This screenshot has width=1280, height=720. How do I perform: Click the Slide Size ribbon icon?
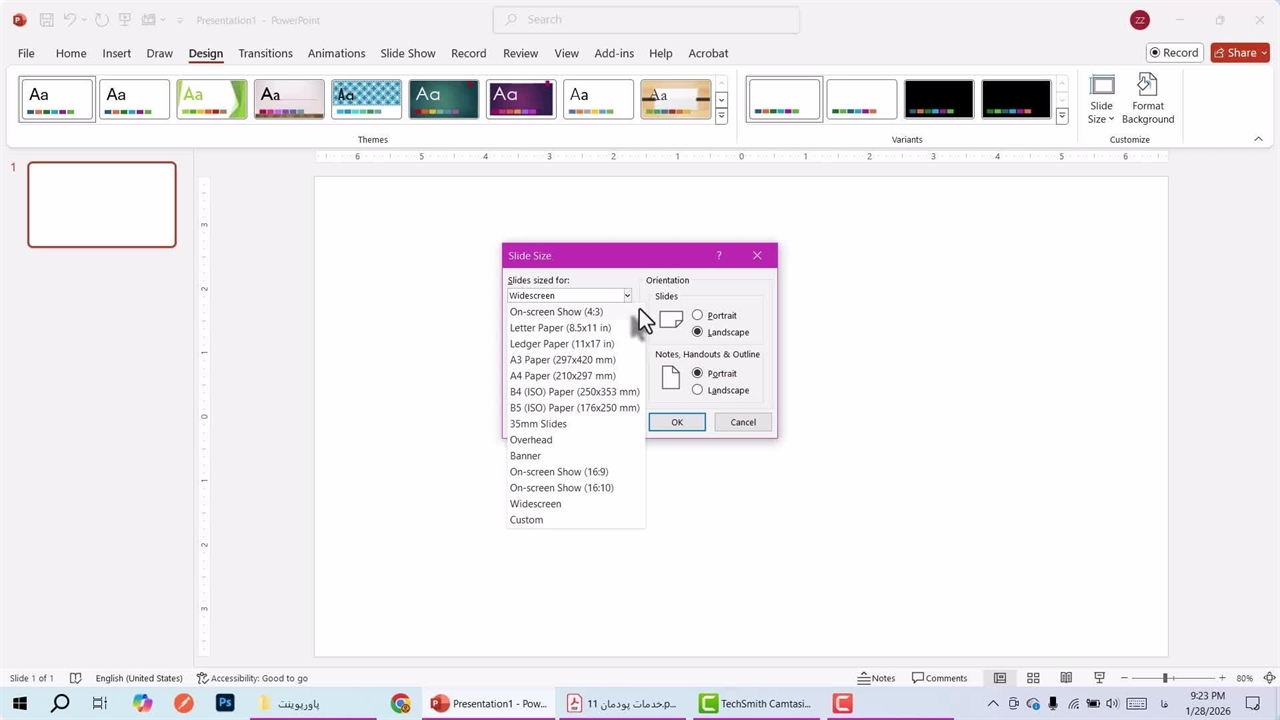point(1101,100)
